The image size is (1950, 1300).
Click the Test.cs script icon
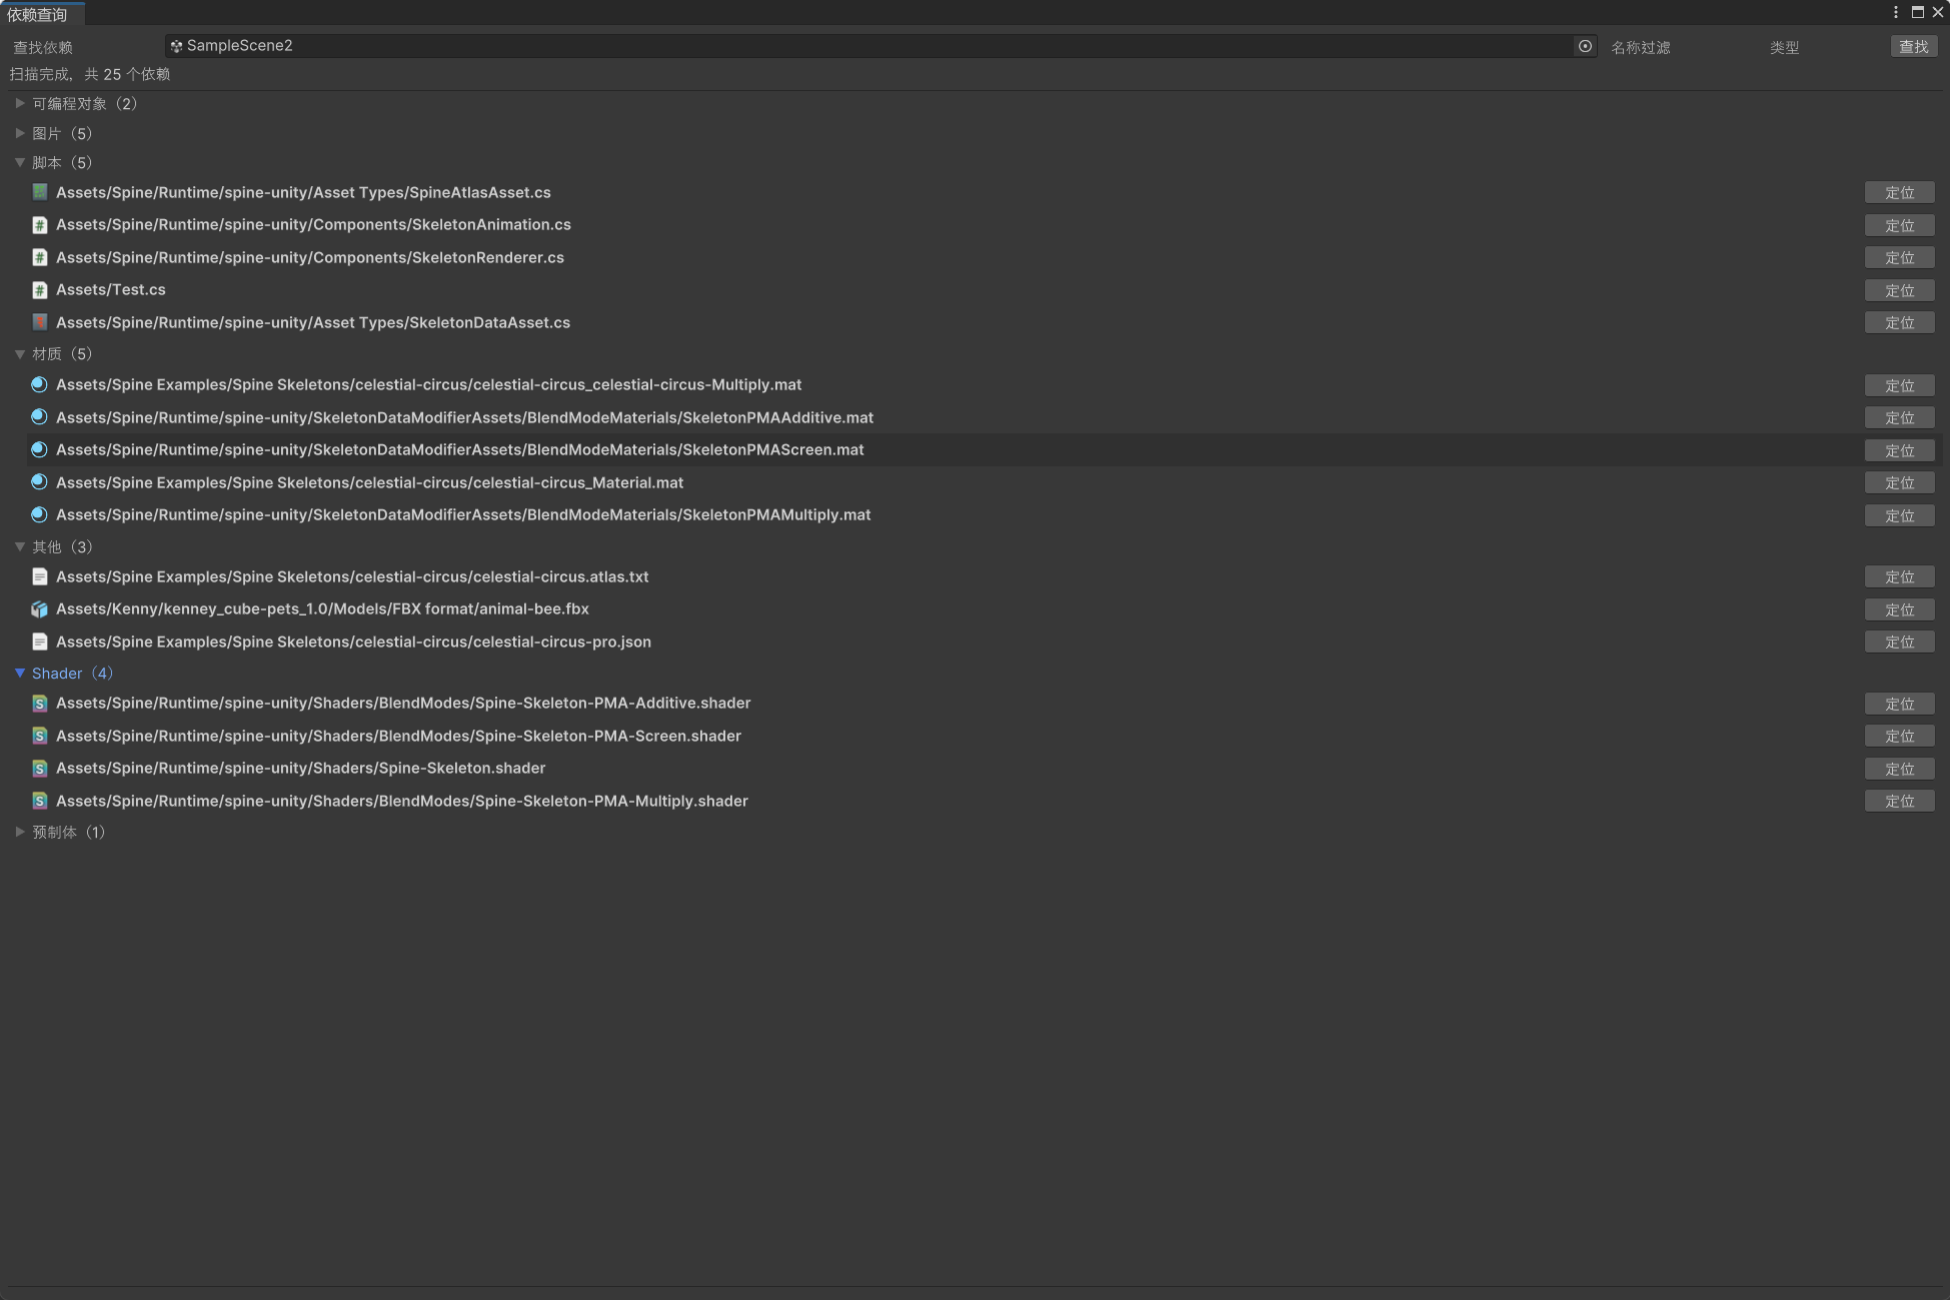click(x=40, y=290)
